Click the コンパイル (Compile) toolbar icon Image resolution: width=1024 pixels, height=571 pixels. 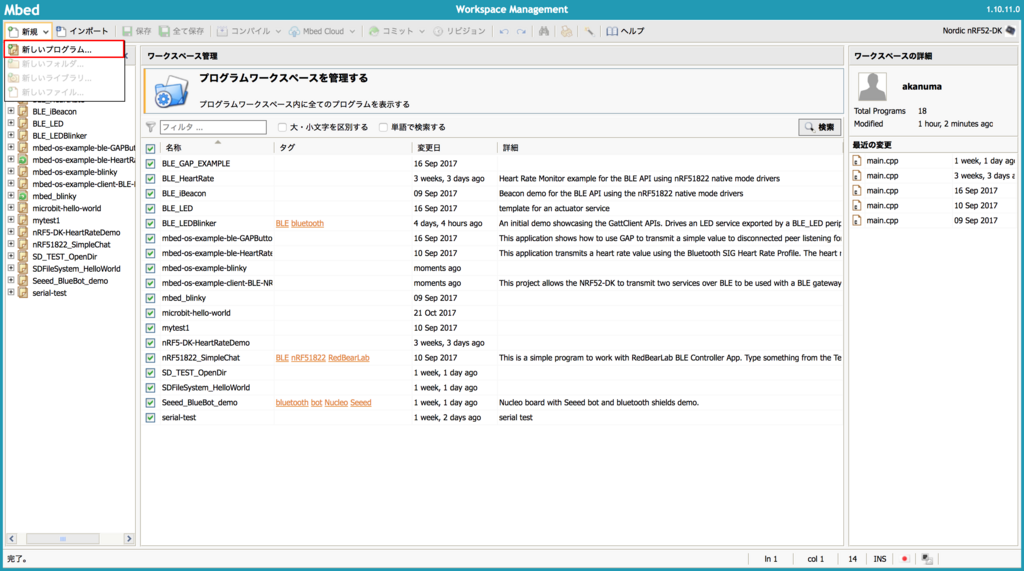(222, 31)
